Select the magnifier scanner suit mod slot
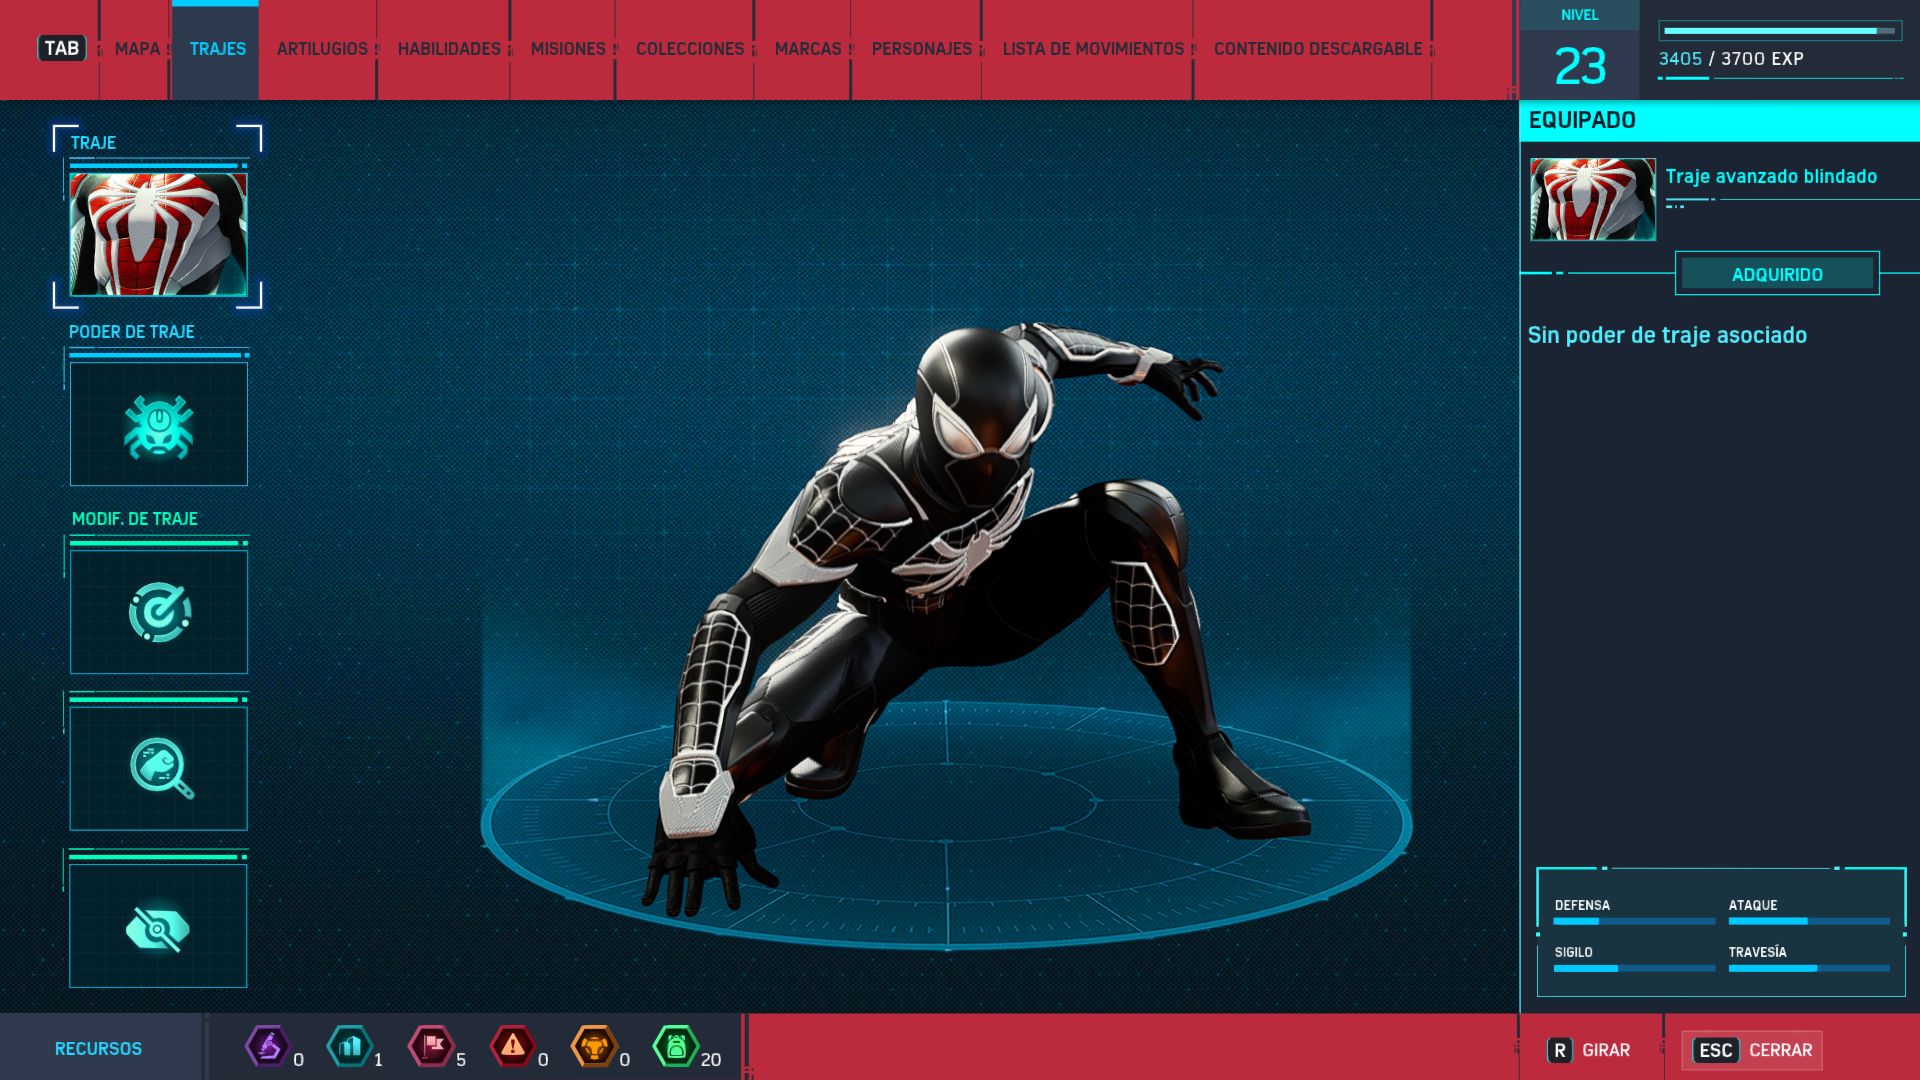The image size is (1920, 1080). click(159, 768)
